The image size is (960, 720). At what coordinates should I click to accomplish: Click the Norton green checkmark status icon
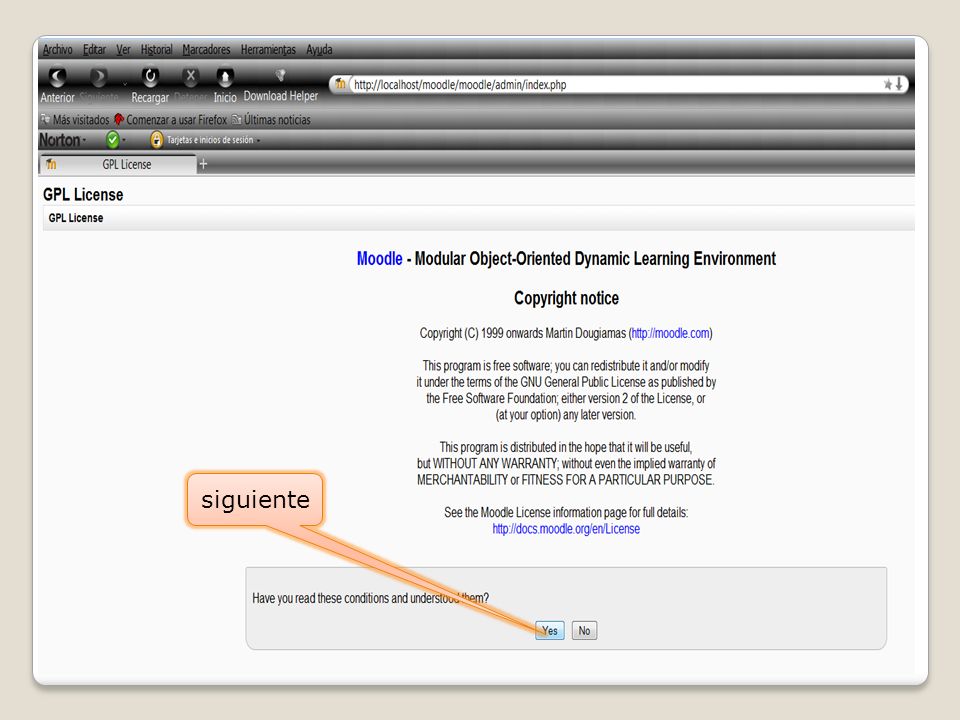(x=112, y=140)
